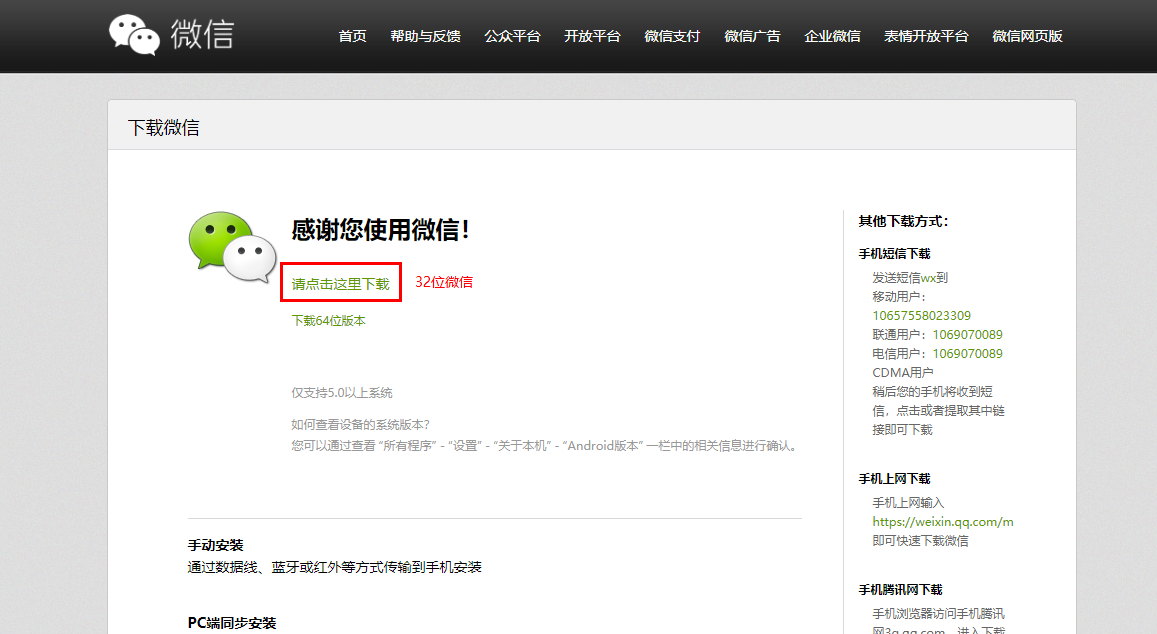Open 开放平台 in the navigation bar

pos(592,36)
